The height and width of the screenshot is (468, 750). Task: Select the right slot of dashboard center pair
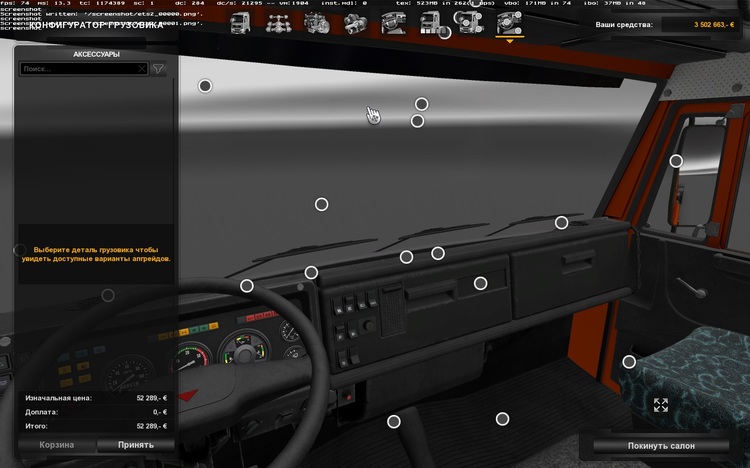tap(438, 253)
